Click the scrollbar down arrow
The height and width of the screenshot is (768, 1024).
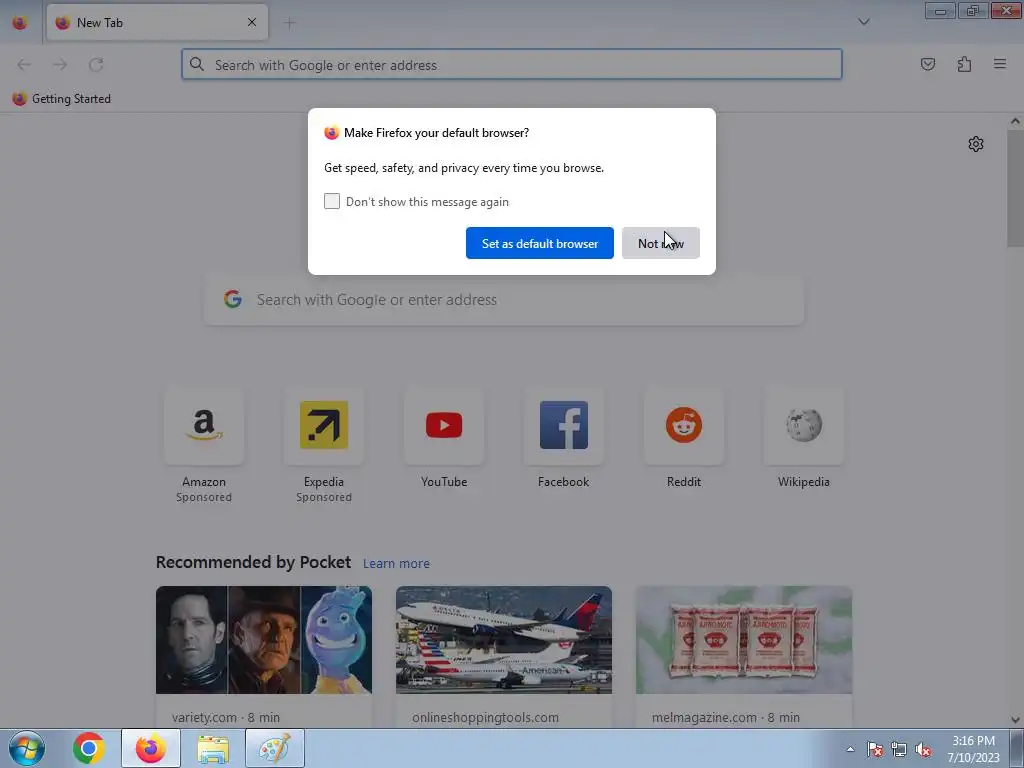(x=1015, y=720)
